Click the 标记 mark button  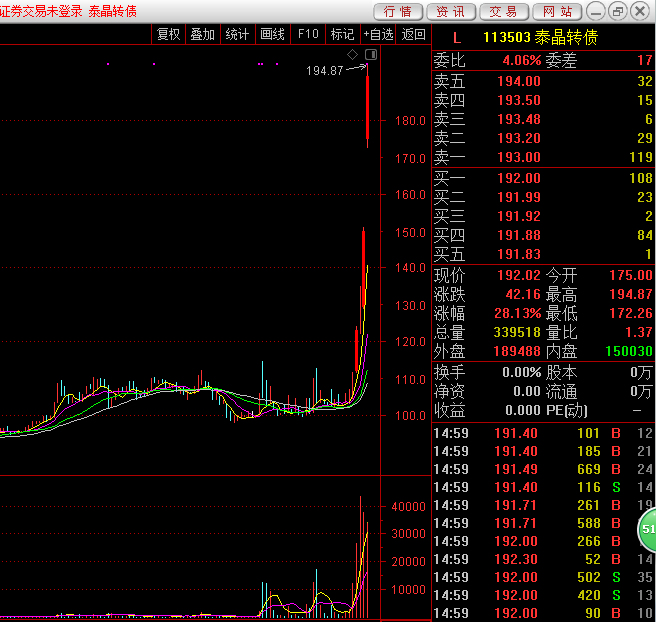(x=343, y=34)
